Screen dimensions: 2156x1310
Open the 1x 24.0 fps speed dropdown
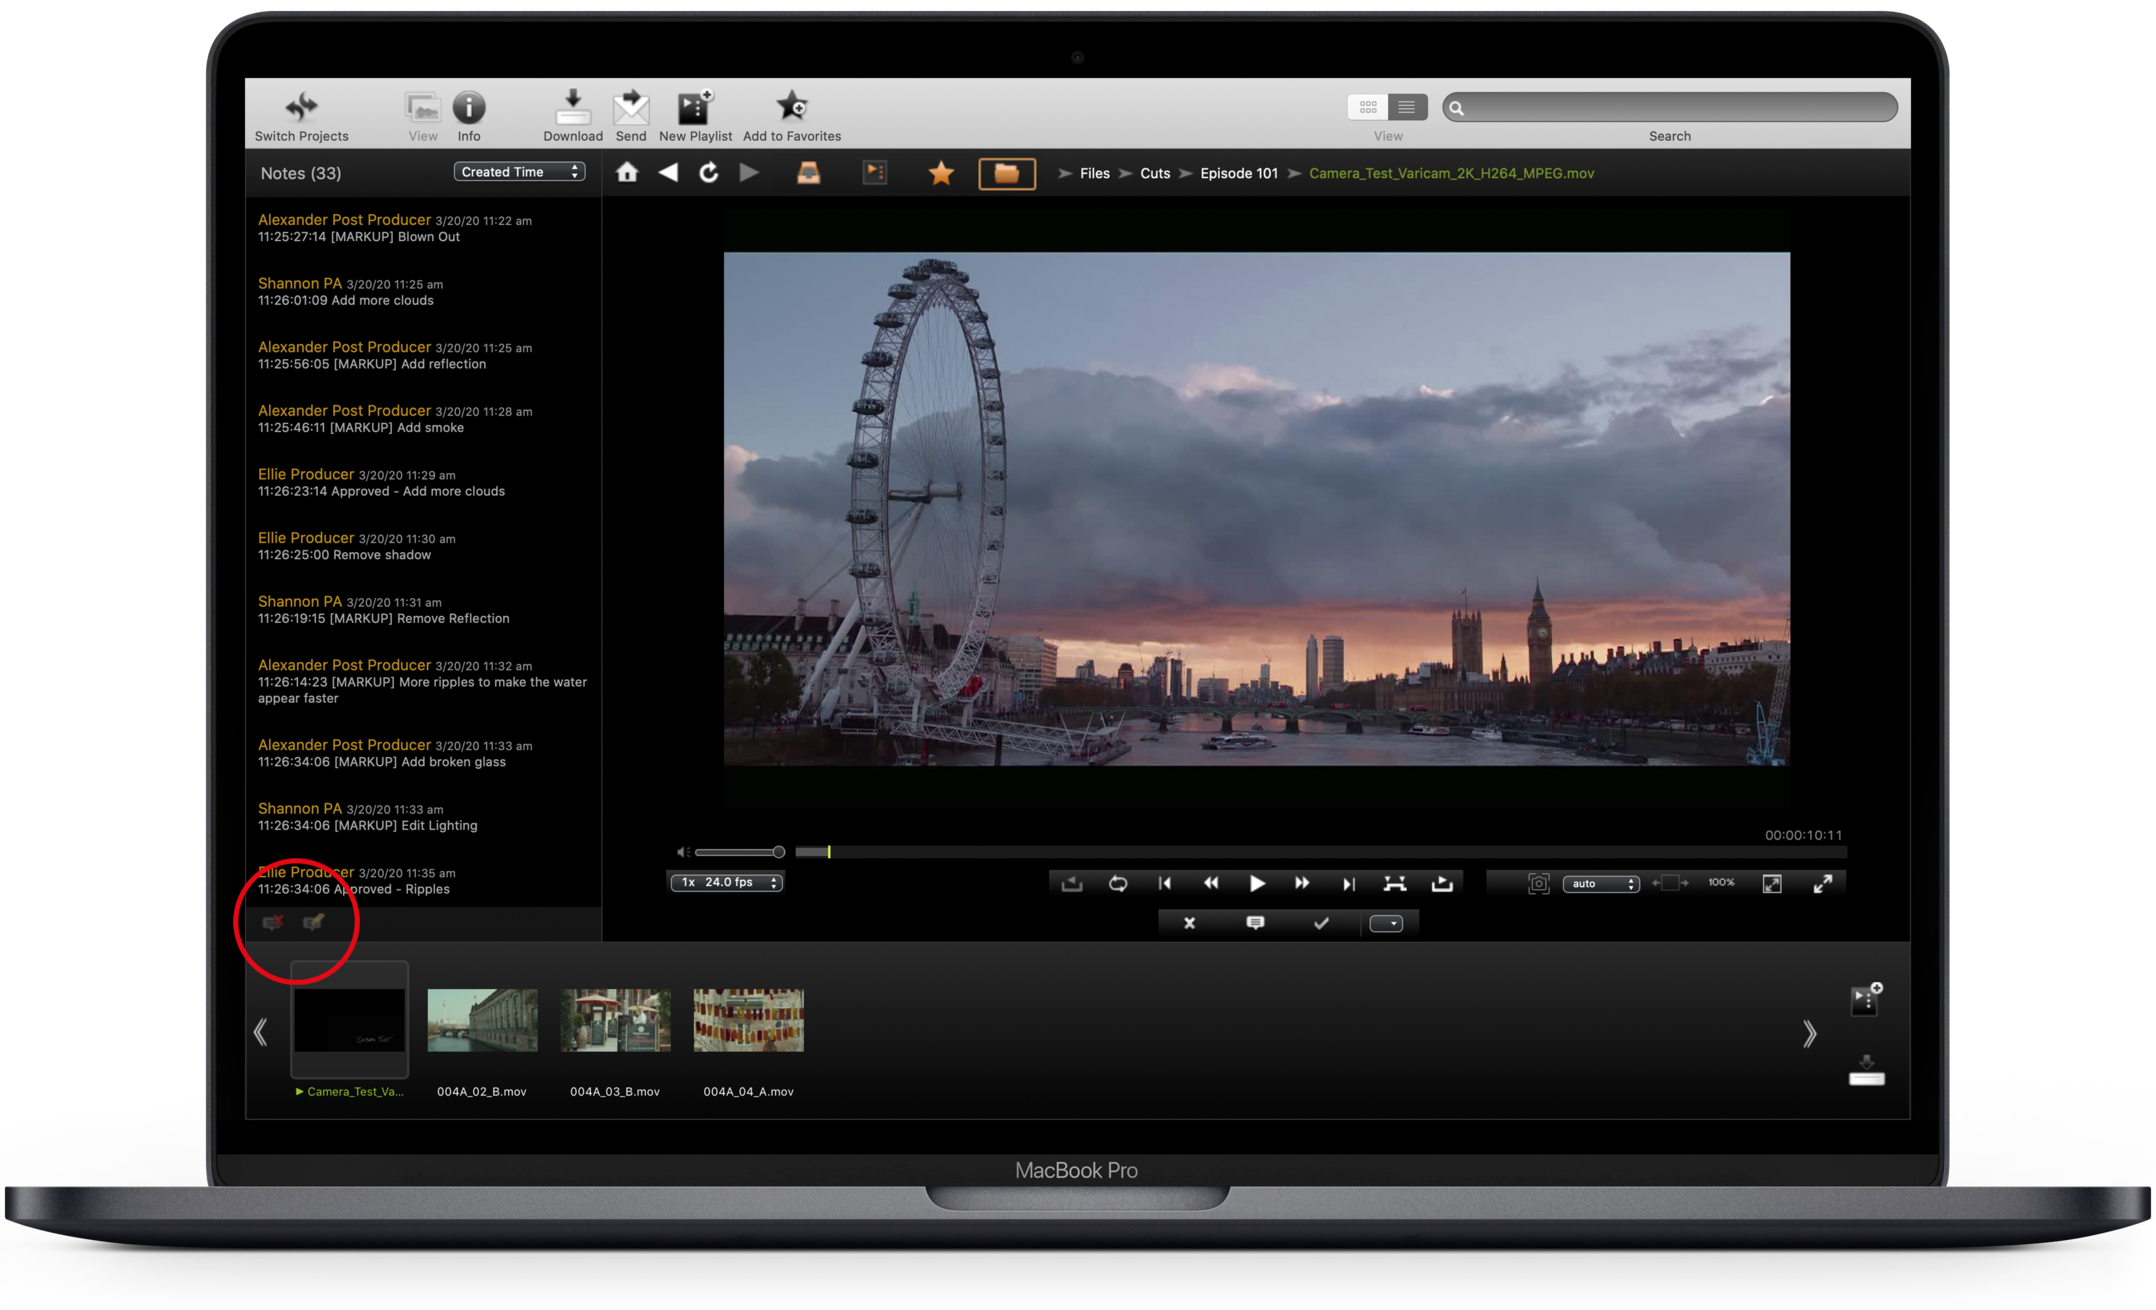727,882
